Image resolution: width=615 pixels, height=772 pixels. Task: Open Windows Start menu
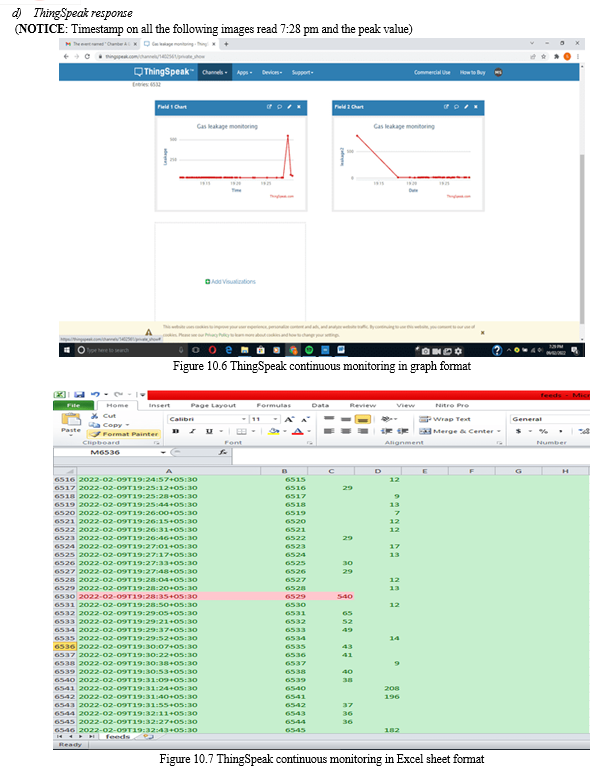(x=67, y=350)
